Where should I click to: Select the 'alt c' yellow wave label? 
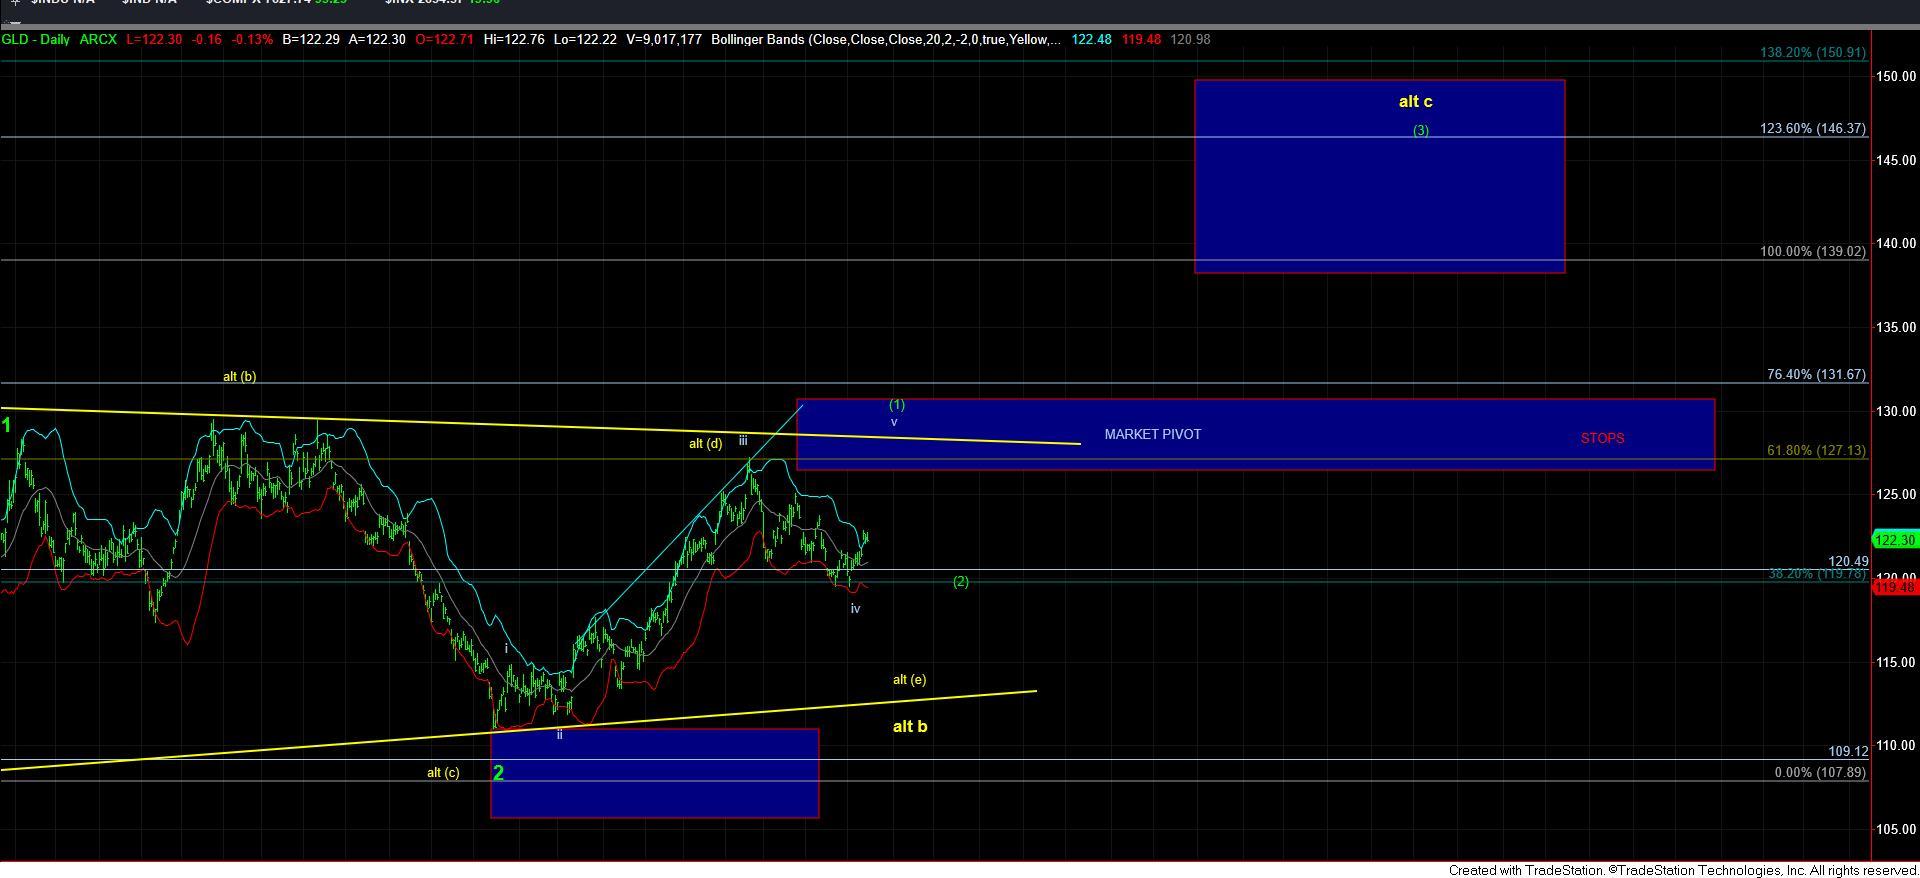pyautogui.click(x=1415, y=101)
